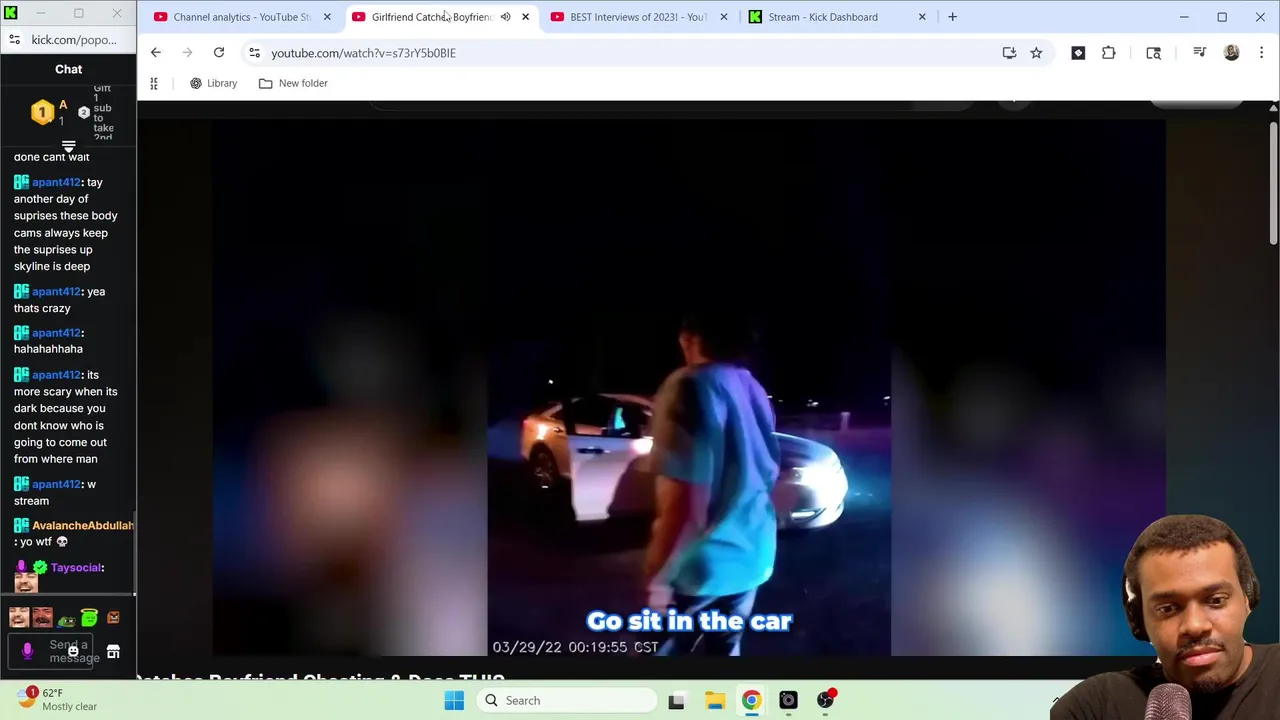Open Google Chrome from the taskbar

pos(751,700)
